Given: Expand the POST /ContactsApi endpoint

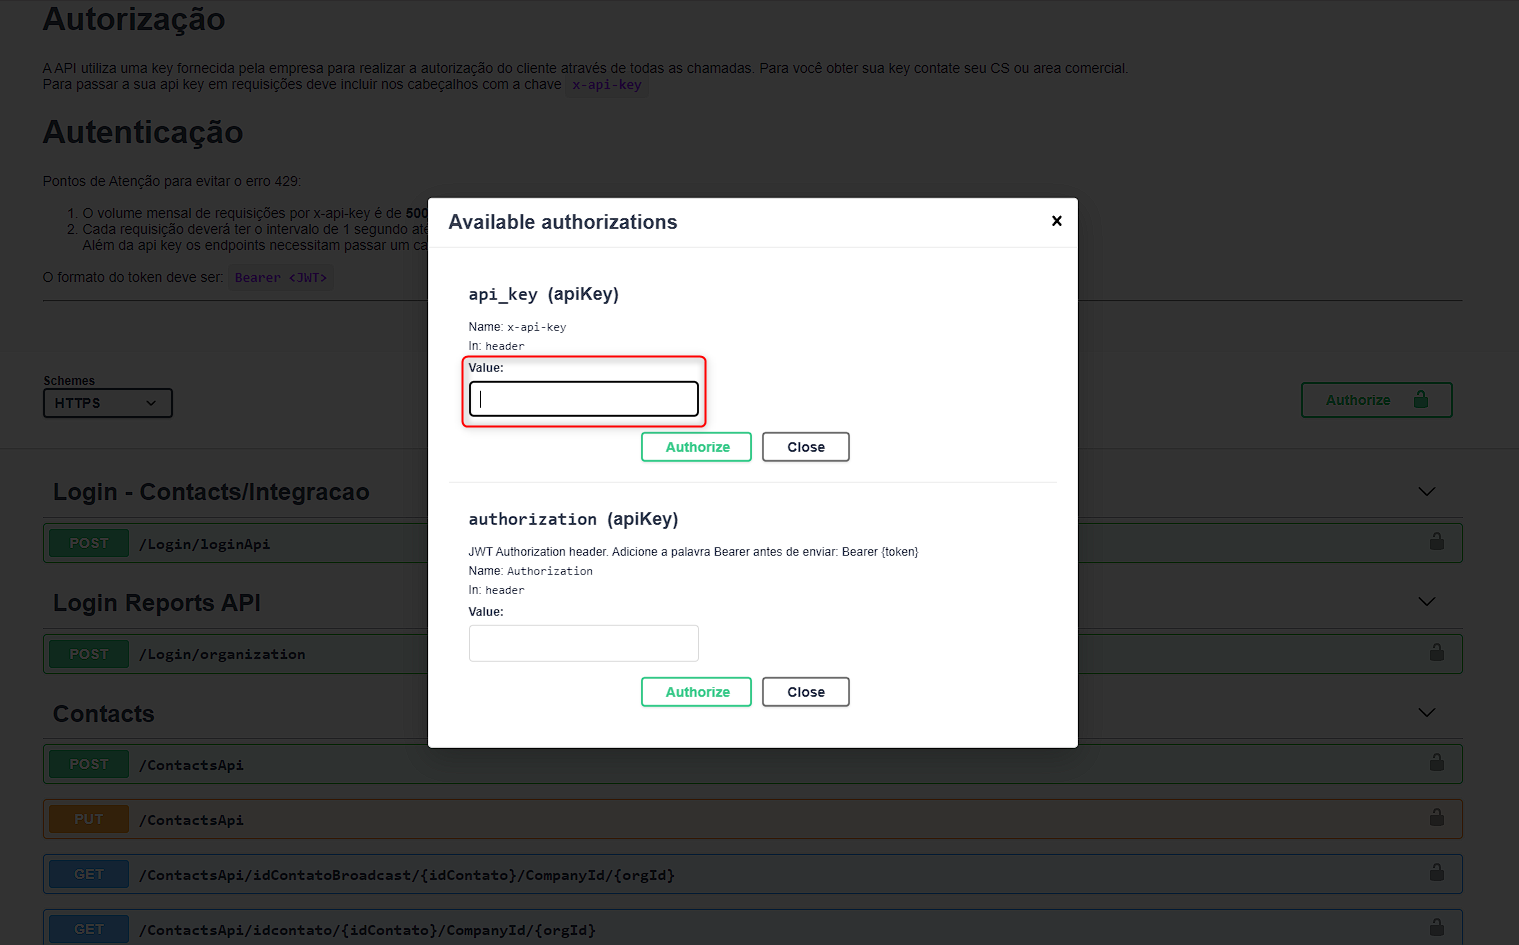Looking at the screenshot, I should pyautogui.click(x=752, y=764).
